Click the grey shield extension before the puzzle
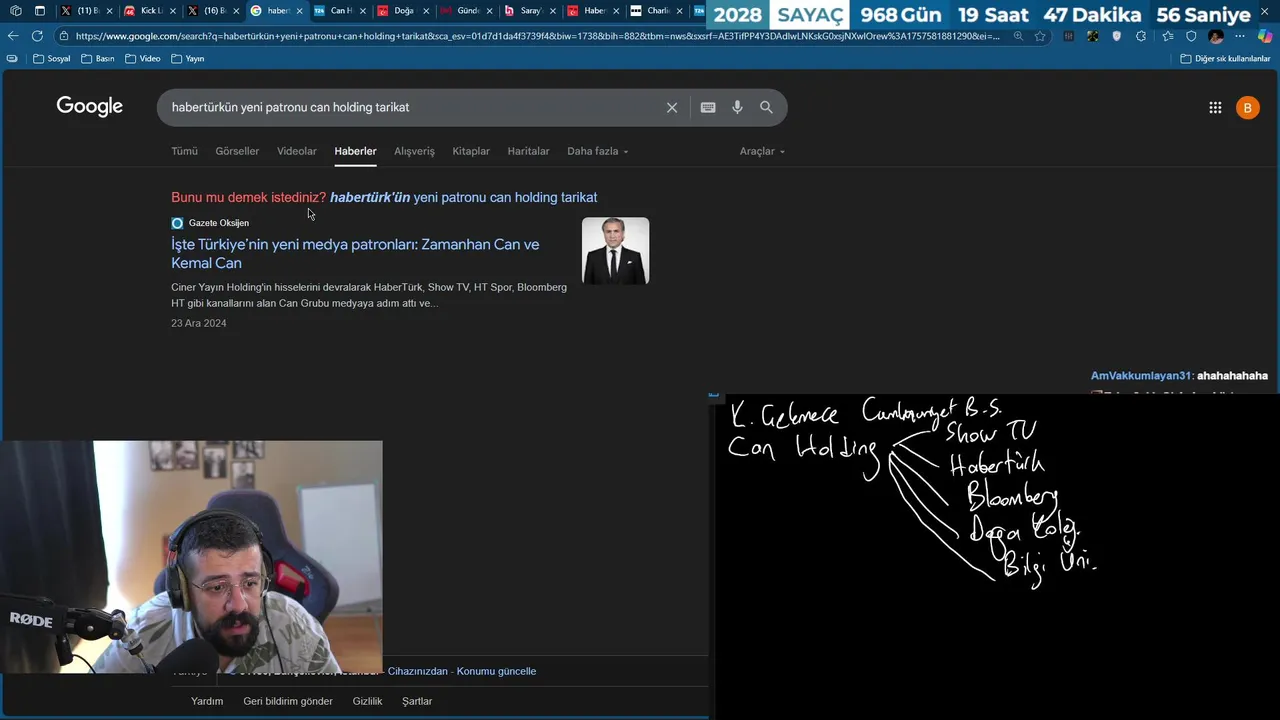This screenshot has width=1280, height=720. tap(1117, 36)
